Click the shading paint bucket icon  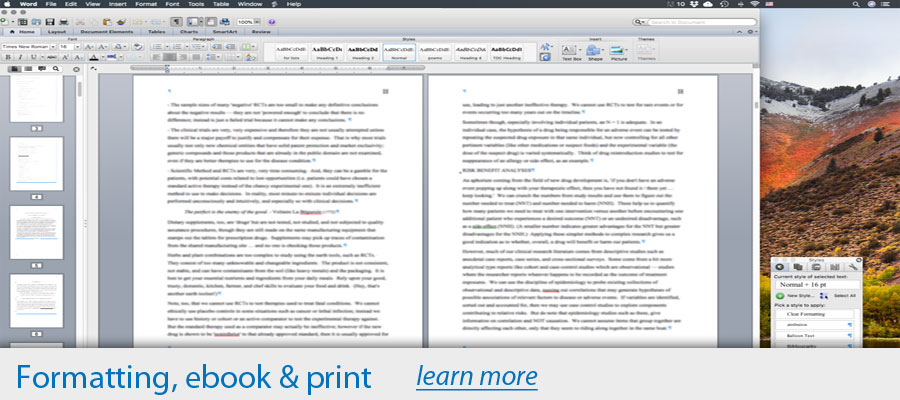tap(250, 57)
